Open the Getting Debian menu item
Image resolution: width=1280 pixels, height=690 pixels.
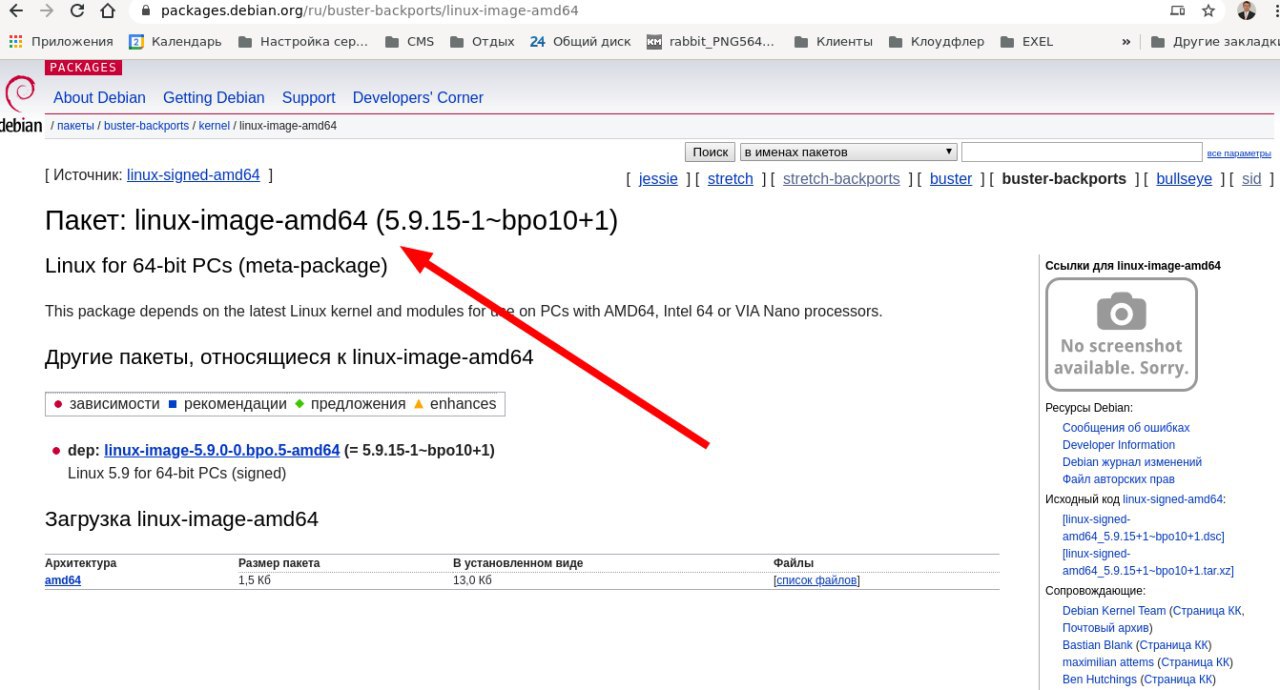tap(214, 97)
